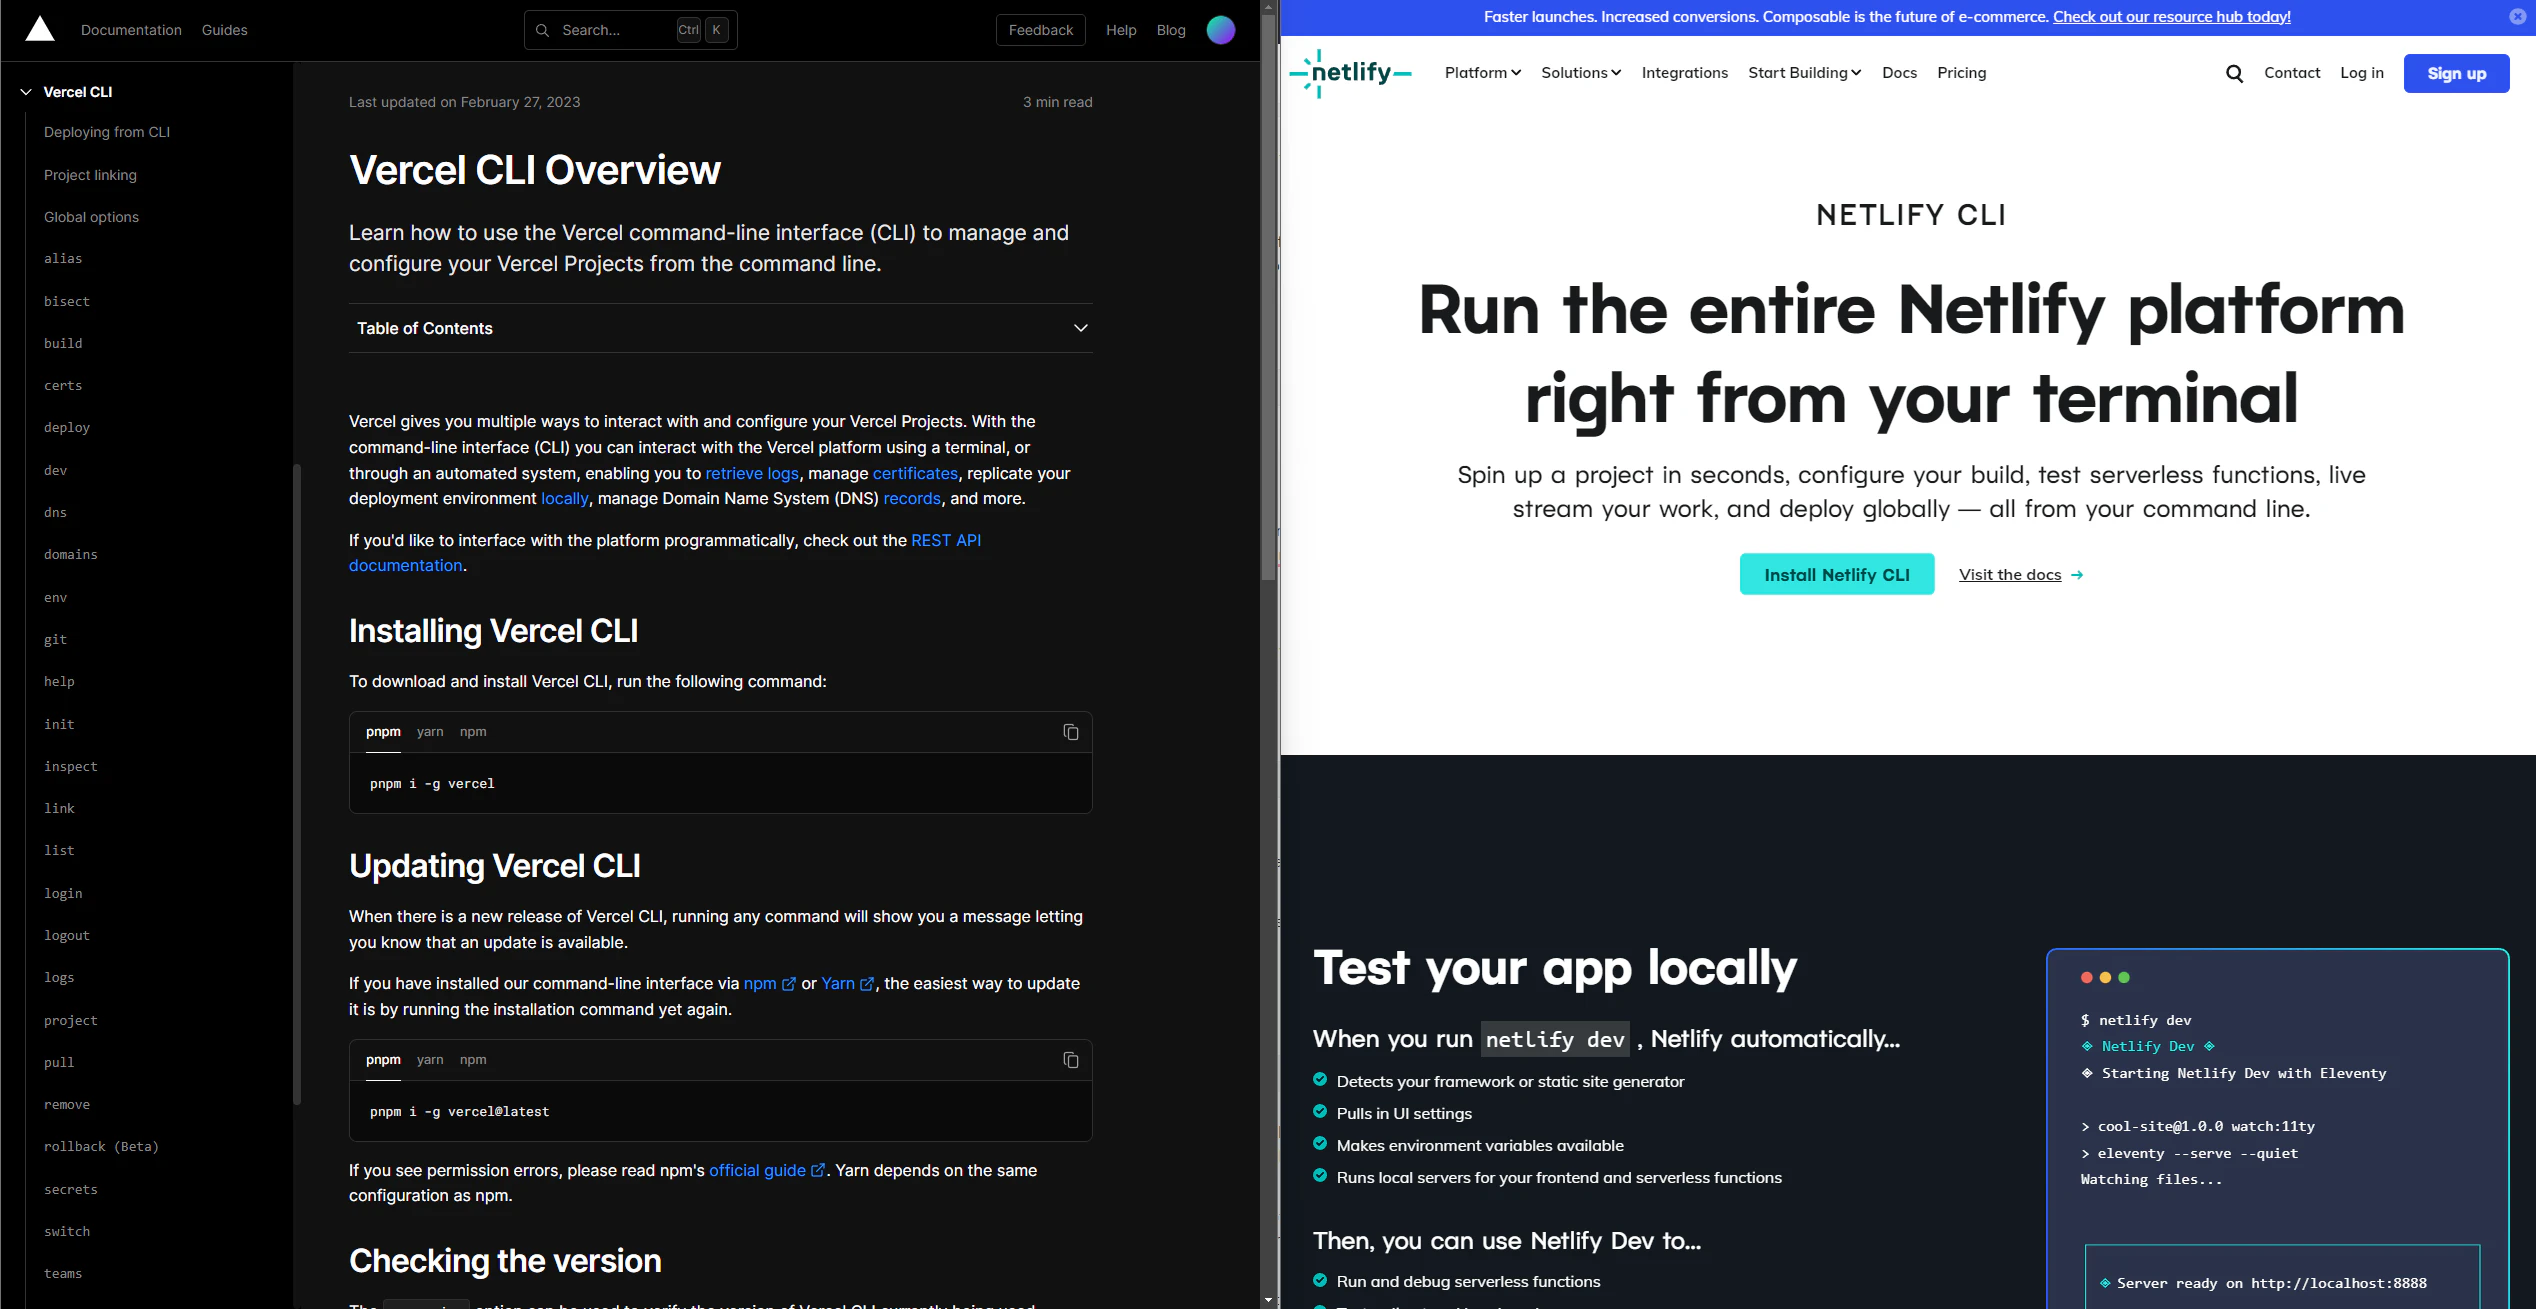Copy the vercel@latest install command
This screenshot has height=1309, width=2536.
coord(1070,1060)
